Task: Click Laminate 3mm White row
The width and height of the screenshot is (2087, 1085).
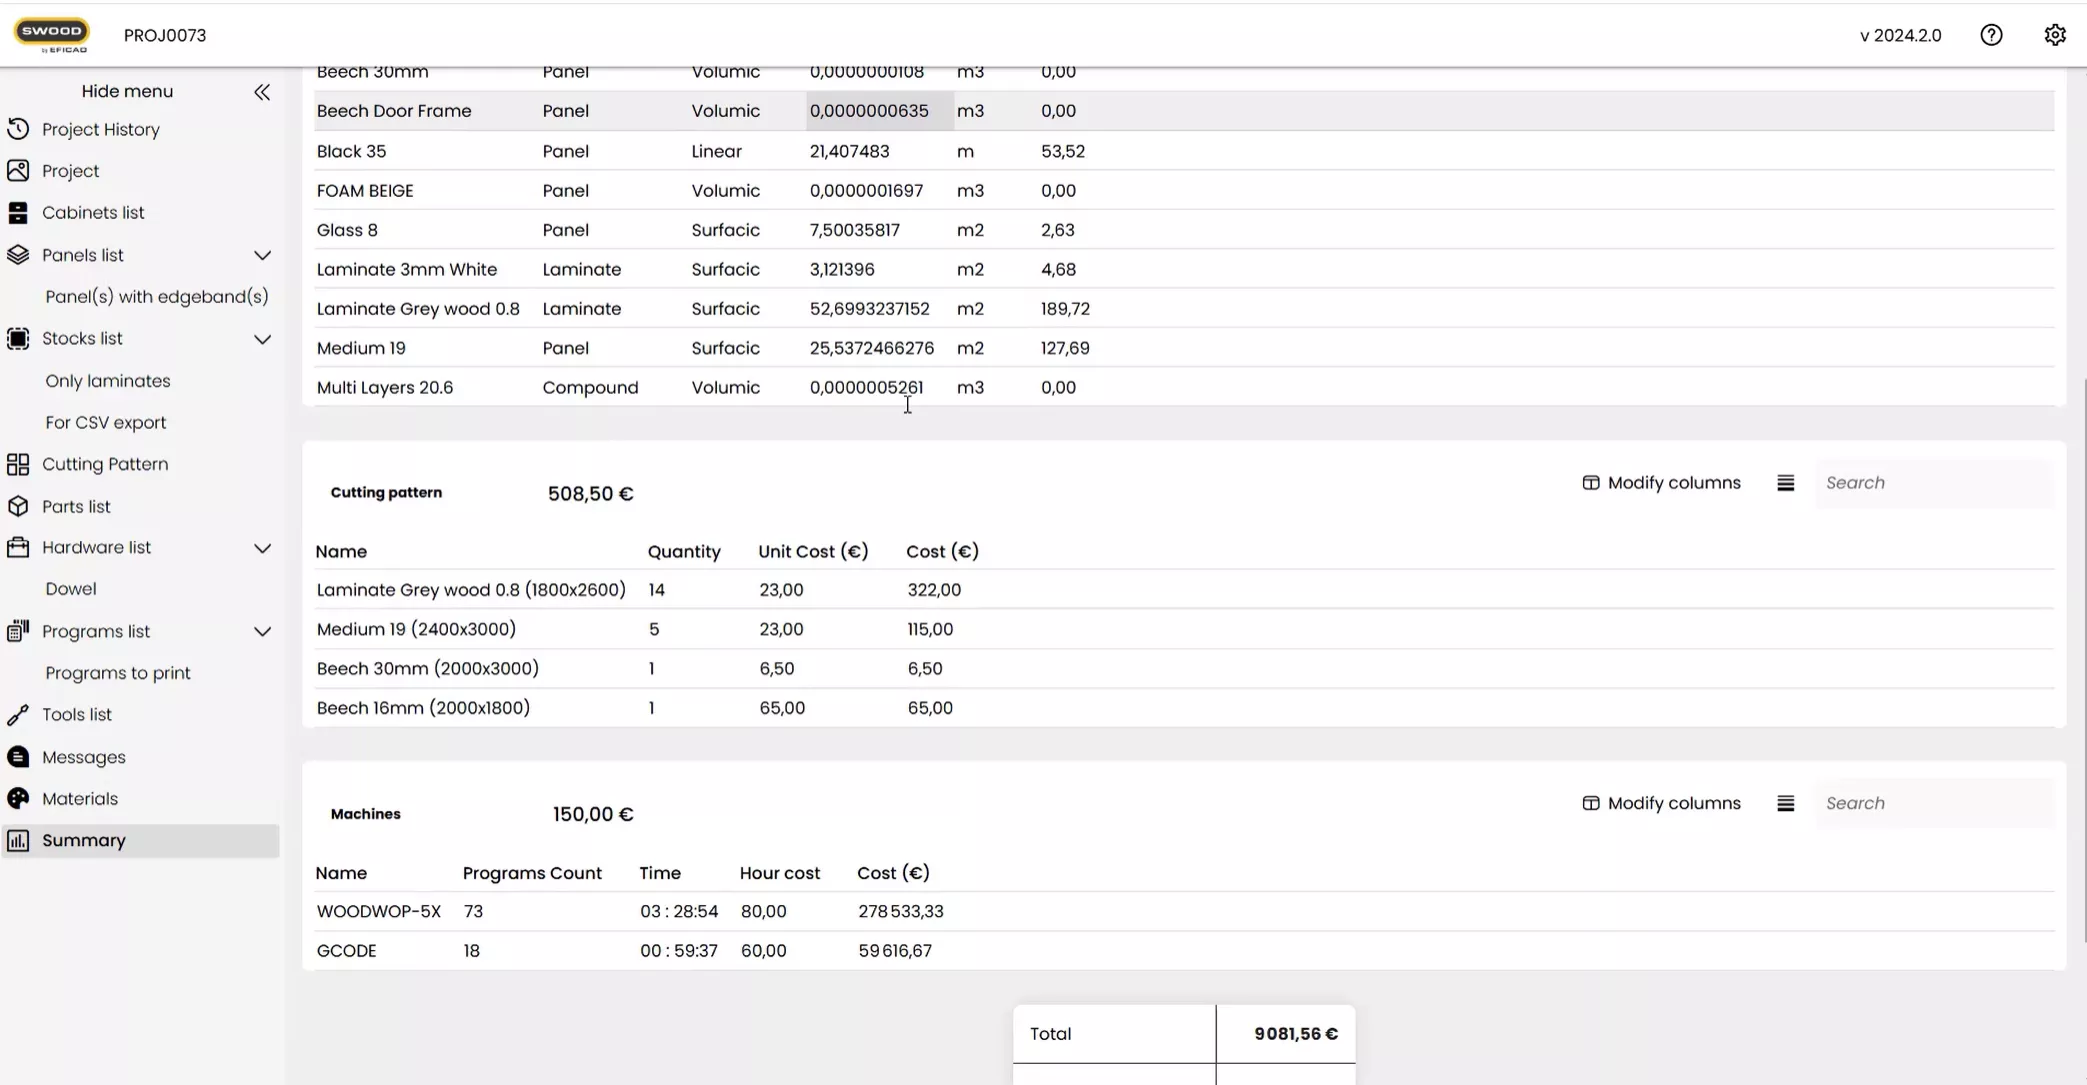Action: click(1184, 269)
